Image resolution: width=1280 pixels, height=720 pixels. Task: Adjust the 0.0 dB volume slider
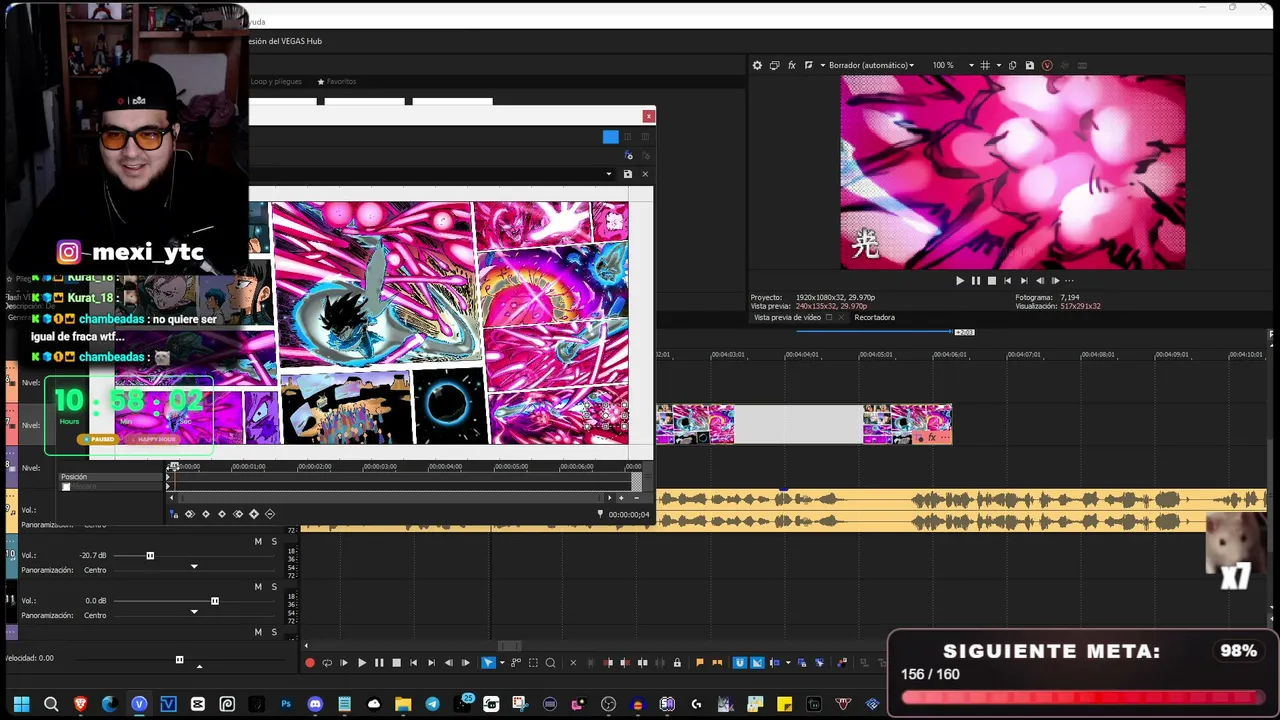(x=214, y=601)
